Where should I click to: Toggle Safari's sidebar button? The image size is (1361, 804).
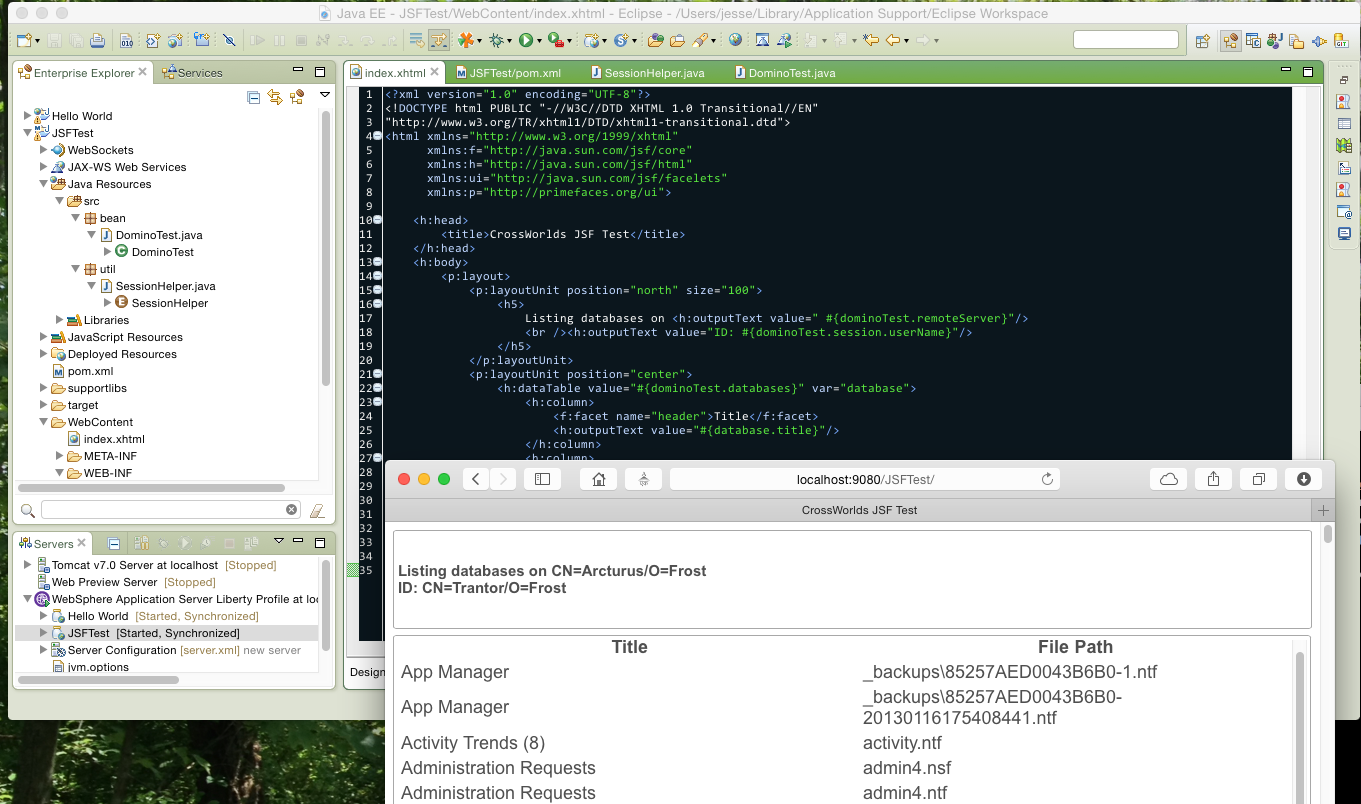point(542,479)
